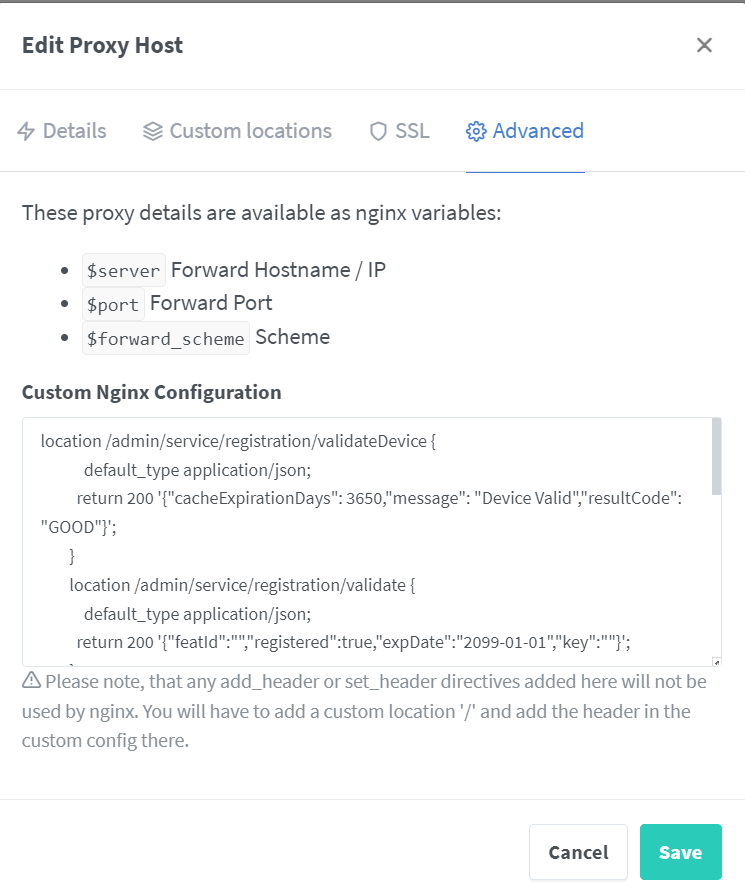Click the configuration textarea scrollbar thumb
745x895 pixels.
coord(716,457)
